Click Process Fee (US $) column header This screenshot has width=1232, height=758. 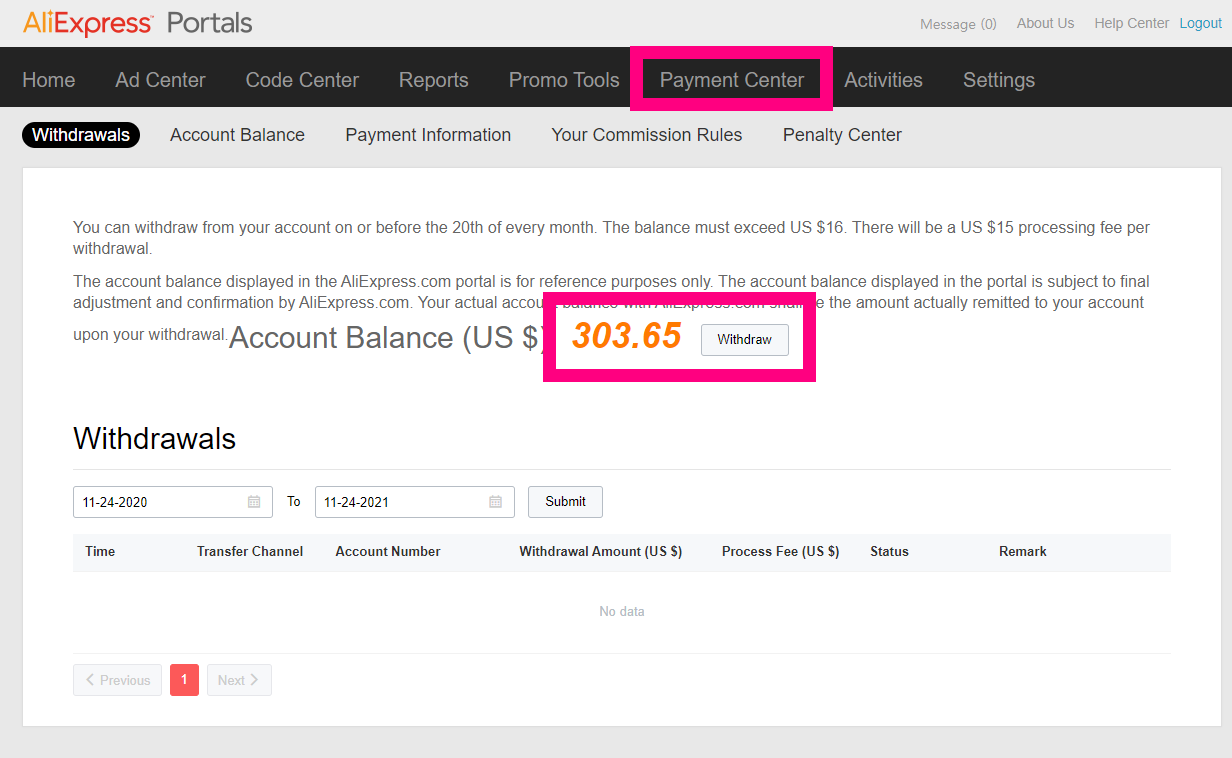(x=780, y=551)
